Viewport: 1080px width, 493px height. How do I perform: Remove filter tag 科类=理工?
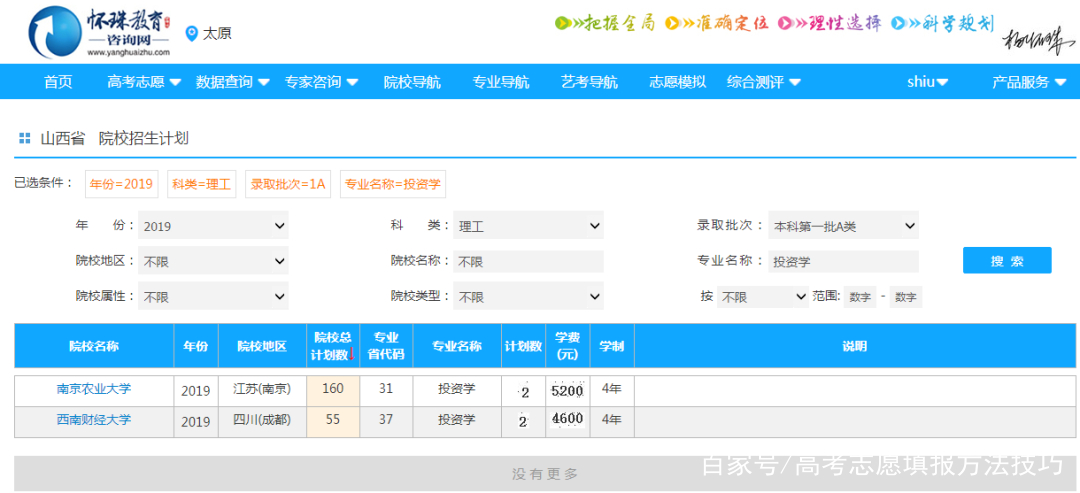[202, 184]
